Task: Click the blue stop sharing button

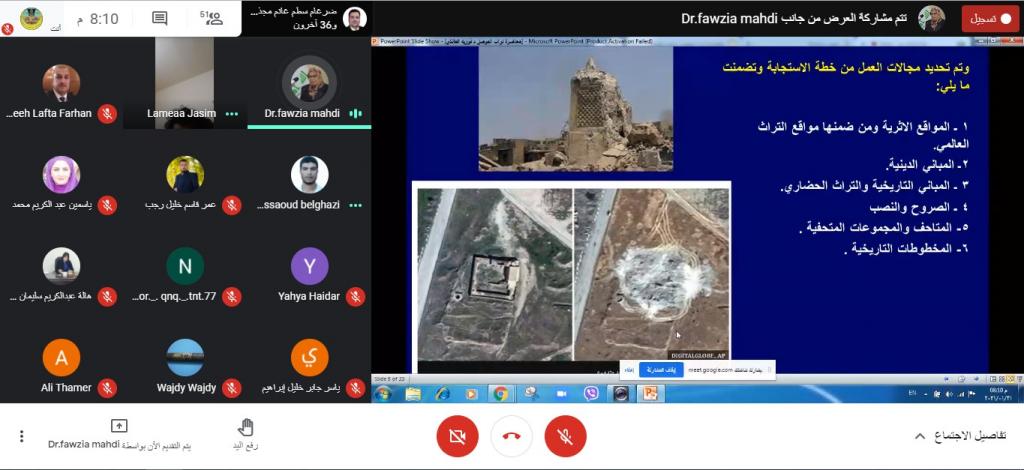Action: click(x=654, y=369)
